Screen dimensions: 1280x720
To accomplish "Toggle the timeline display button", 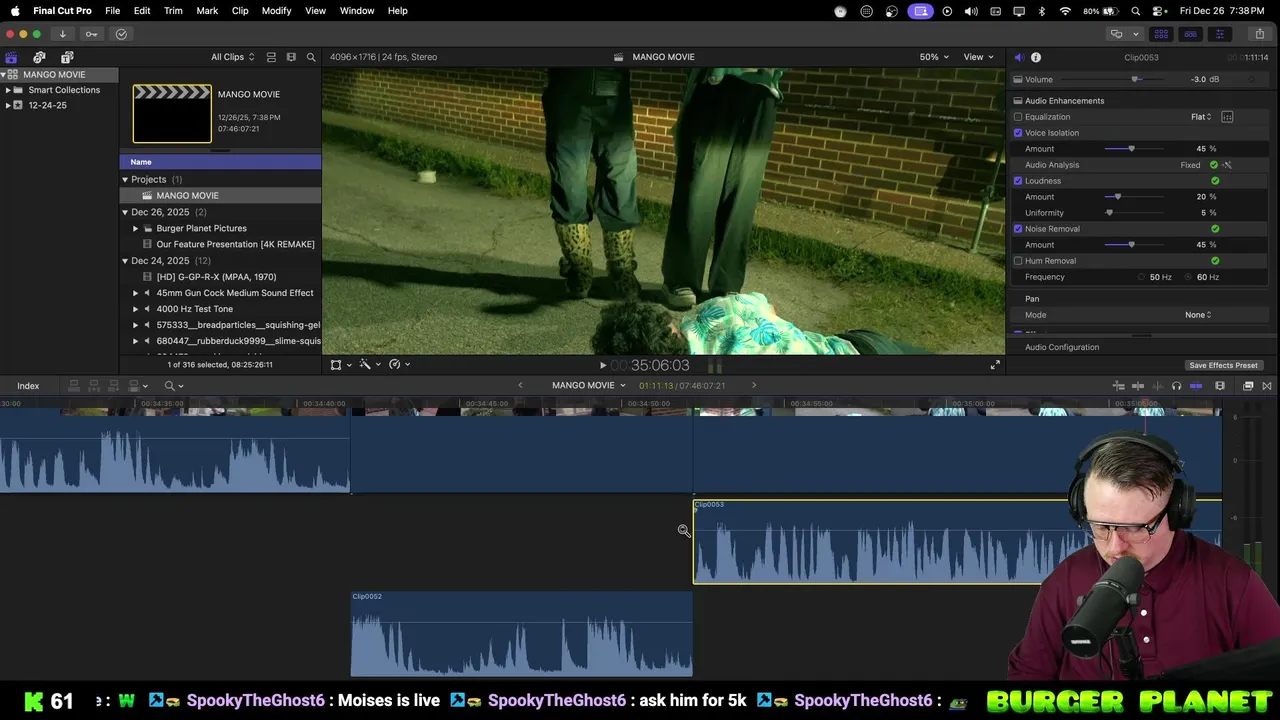I will (1190, 34).
